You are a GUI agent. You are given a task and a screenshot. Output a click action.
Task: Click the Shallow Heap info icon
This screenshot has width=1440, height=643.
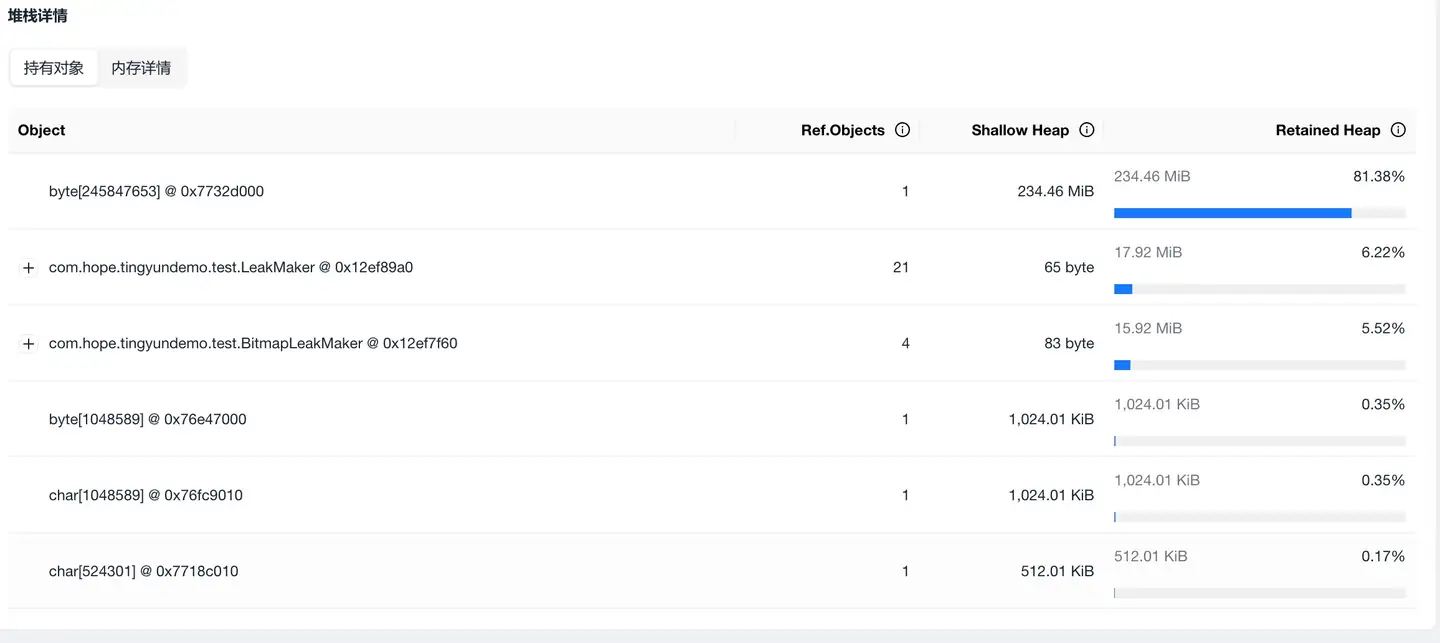click(1087, 130)
